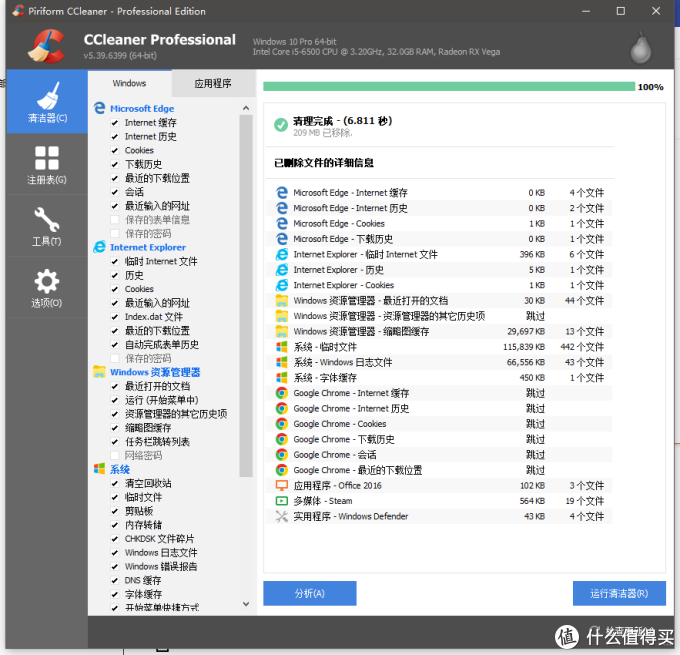
Task: Click the 已删除文件的详细信息 heading
Action: [x=324, y=163]
